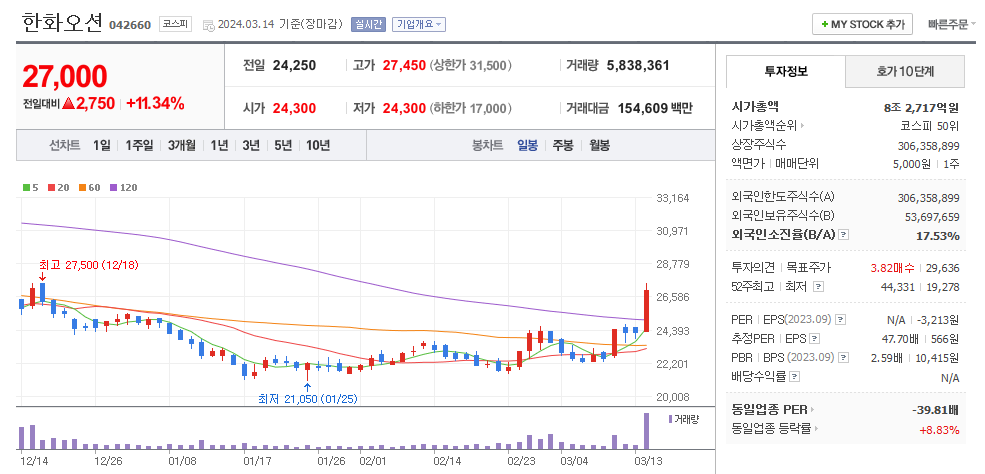Click 시가총액 value 8조 2,717억원
985x474 pixels.
[x=921, y=107]
